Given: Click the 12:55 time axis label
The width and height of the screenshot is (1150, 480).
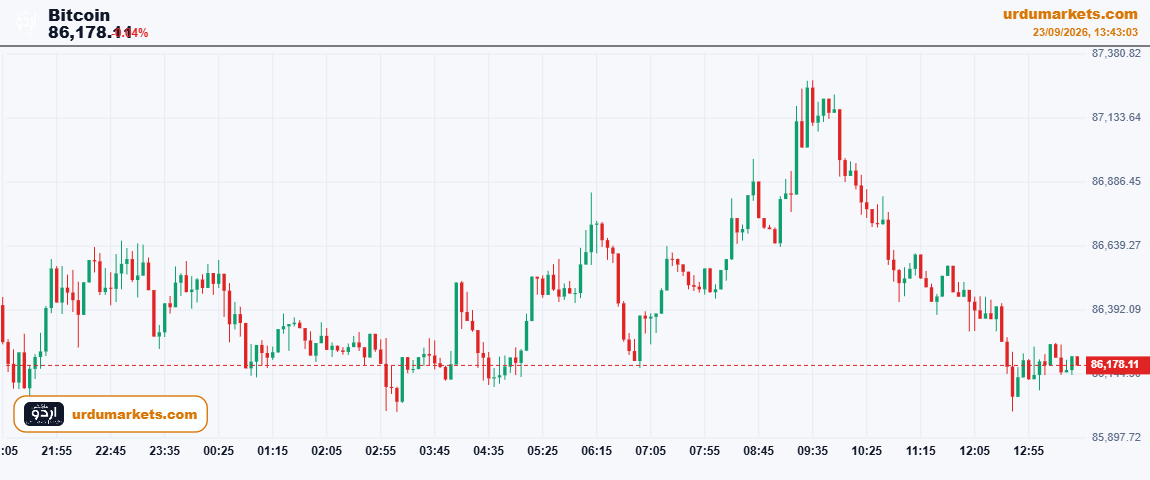Looking at the screenshot, I should click(1028, 450).
